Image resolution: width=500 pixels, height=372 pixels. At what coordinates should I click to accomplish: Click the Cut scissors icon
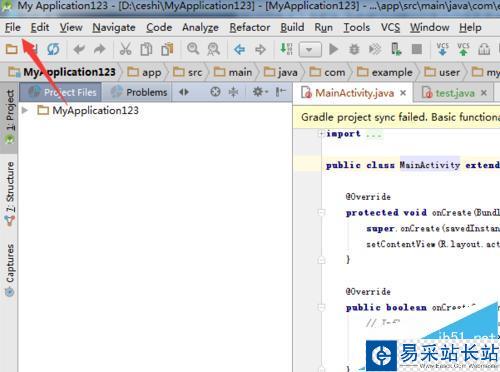tap(125, 49)
